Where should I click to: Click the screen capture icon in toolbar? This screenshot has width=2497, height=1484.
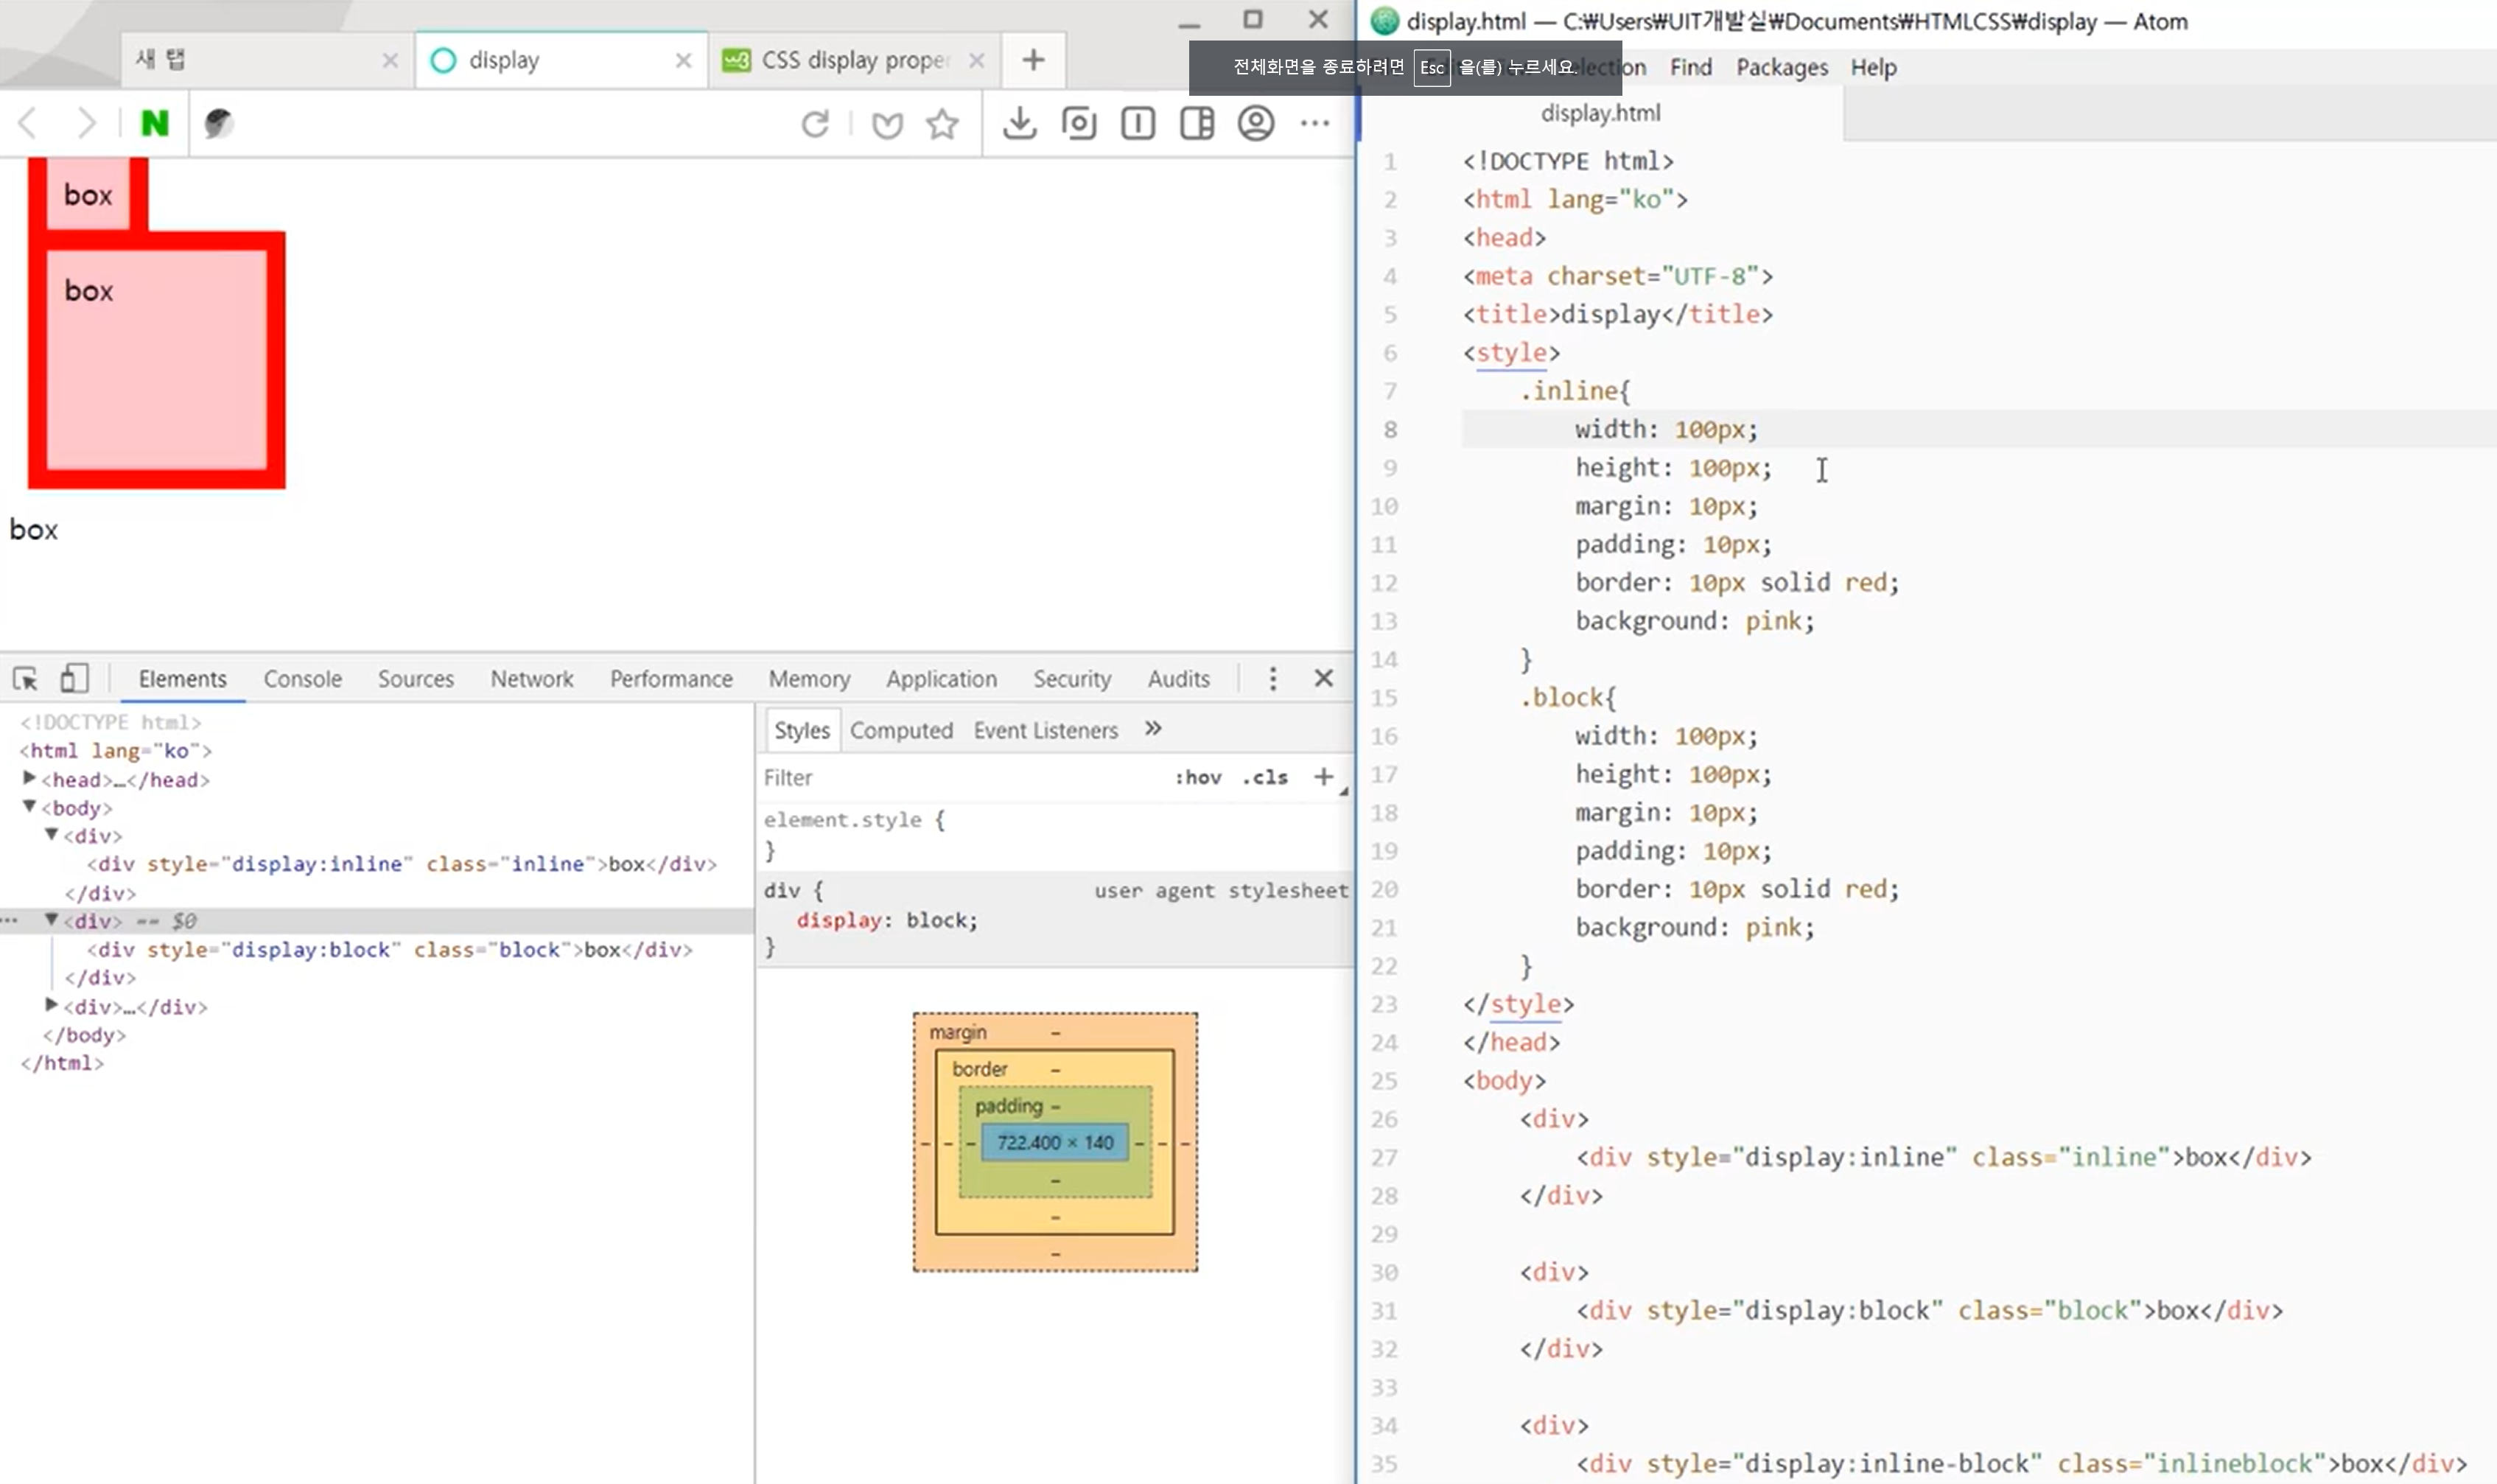[x=1078, y=123]
